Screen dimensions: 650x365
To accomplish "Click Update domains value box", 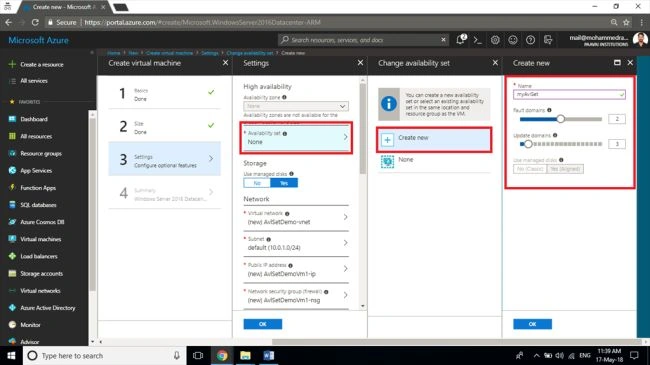I will click(617, 144).
